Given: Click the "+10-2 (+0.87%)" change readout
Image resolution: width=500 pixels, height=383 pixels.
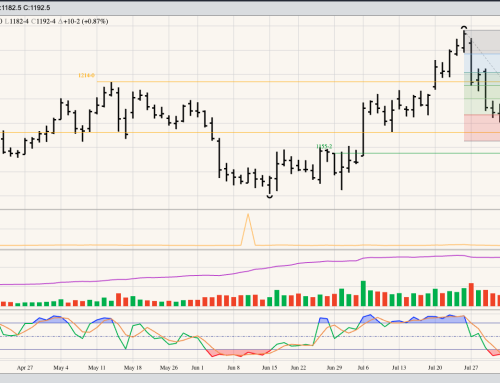Looking at the screenshot, I should (x=83, y=21).
